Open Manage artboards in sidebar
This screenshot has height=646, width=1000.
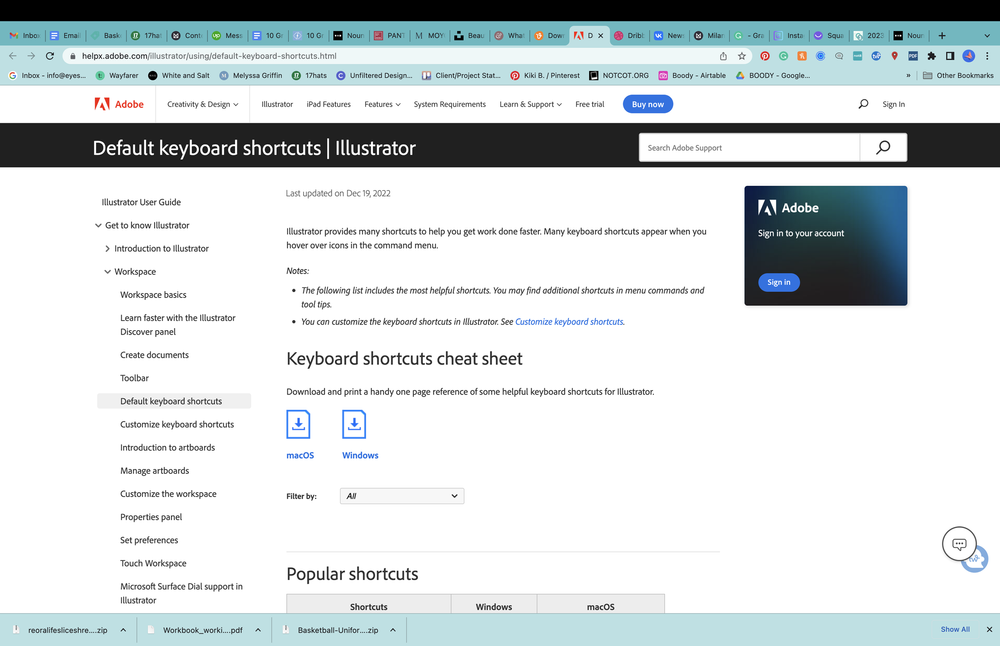[x=154, y=471]
